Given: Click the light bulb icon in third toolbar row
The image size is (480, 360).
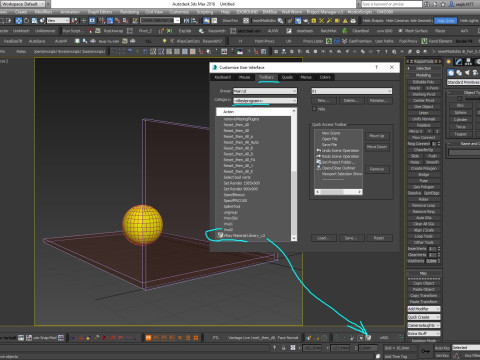Looking at the screenshot, I should point(164,41).
